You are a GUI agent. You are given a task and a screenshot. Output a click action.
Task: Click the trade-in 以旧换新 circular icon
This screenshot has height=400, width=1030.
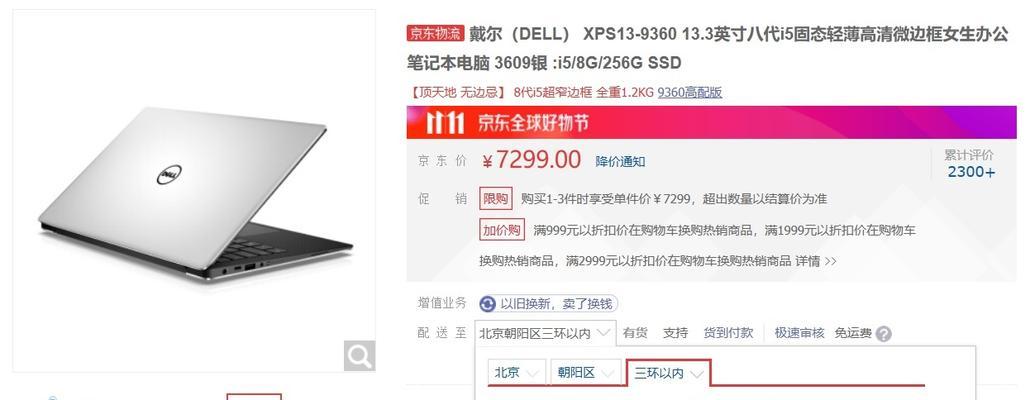coord(487,303)
